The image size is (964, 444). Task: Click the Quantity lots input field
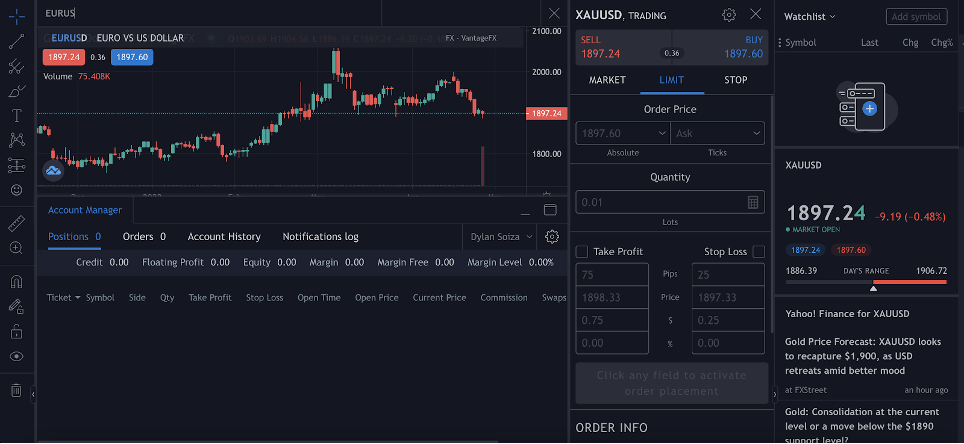[670, 202]
